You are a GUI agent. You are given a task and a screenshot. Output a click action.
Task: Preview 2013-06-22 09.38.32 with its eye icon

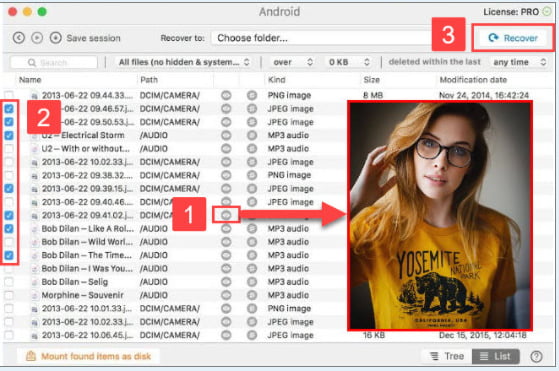226,175
